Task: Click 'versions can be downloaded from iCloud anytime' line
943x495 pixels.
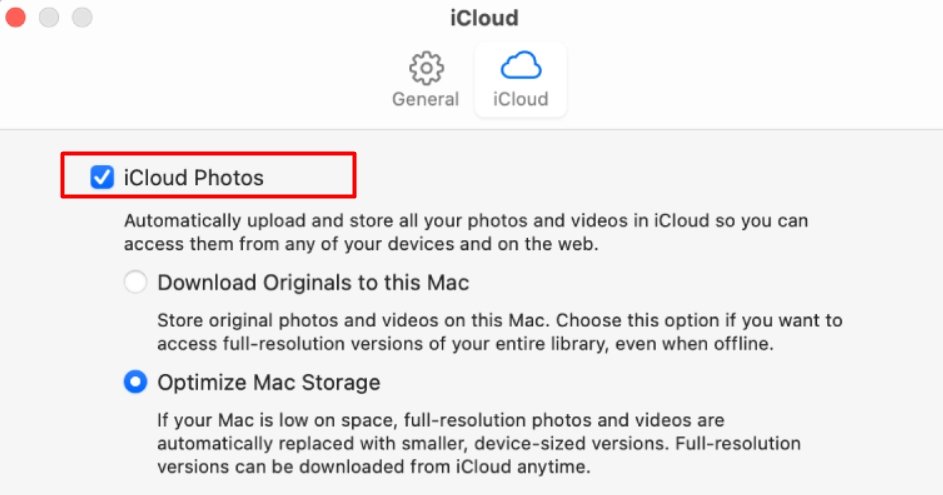Action: tap(373, 467)
